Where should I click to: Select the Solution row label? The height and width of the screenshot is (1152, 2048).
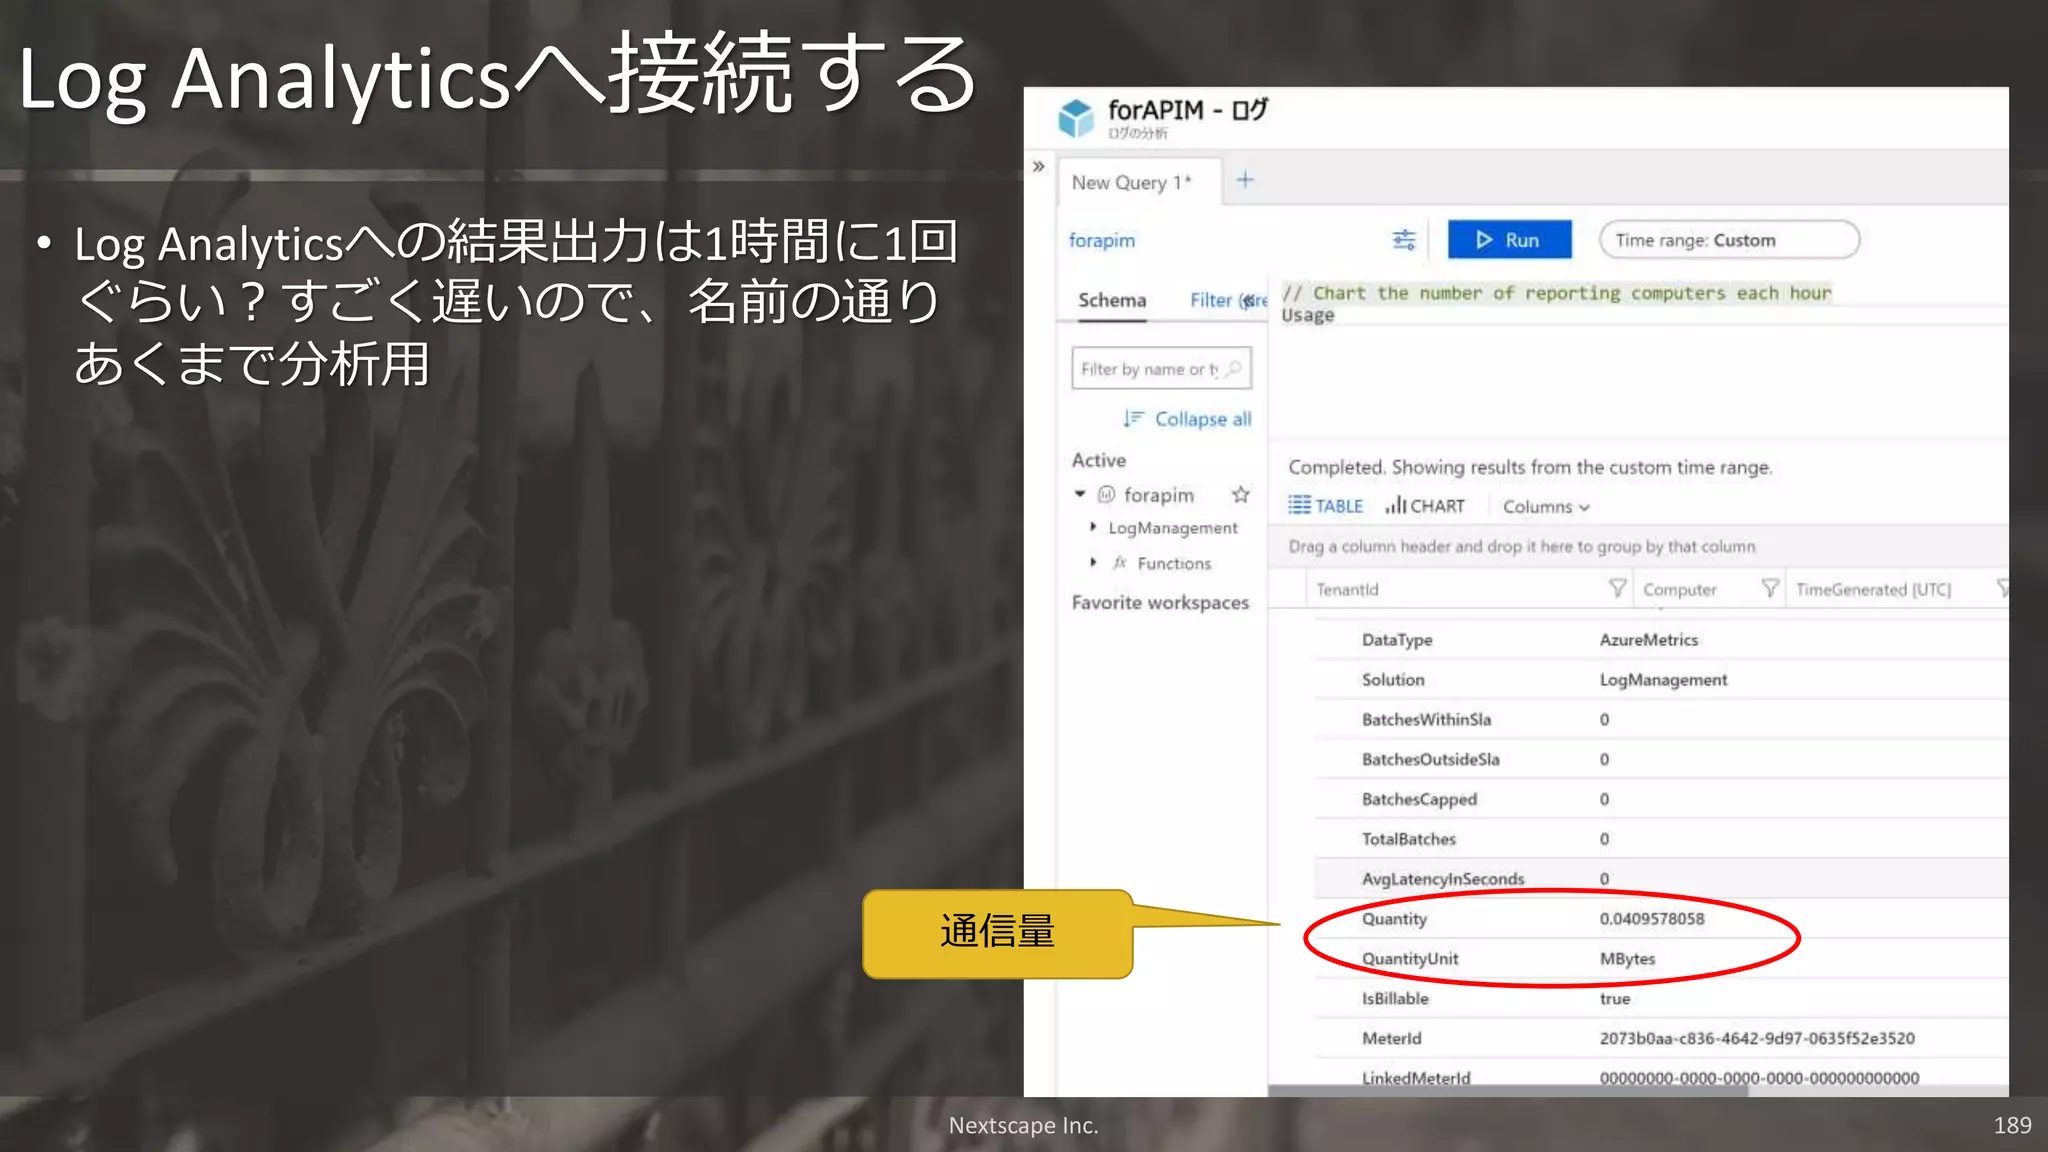[1393, 680]
